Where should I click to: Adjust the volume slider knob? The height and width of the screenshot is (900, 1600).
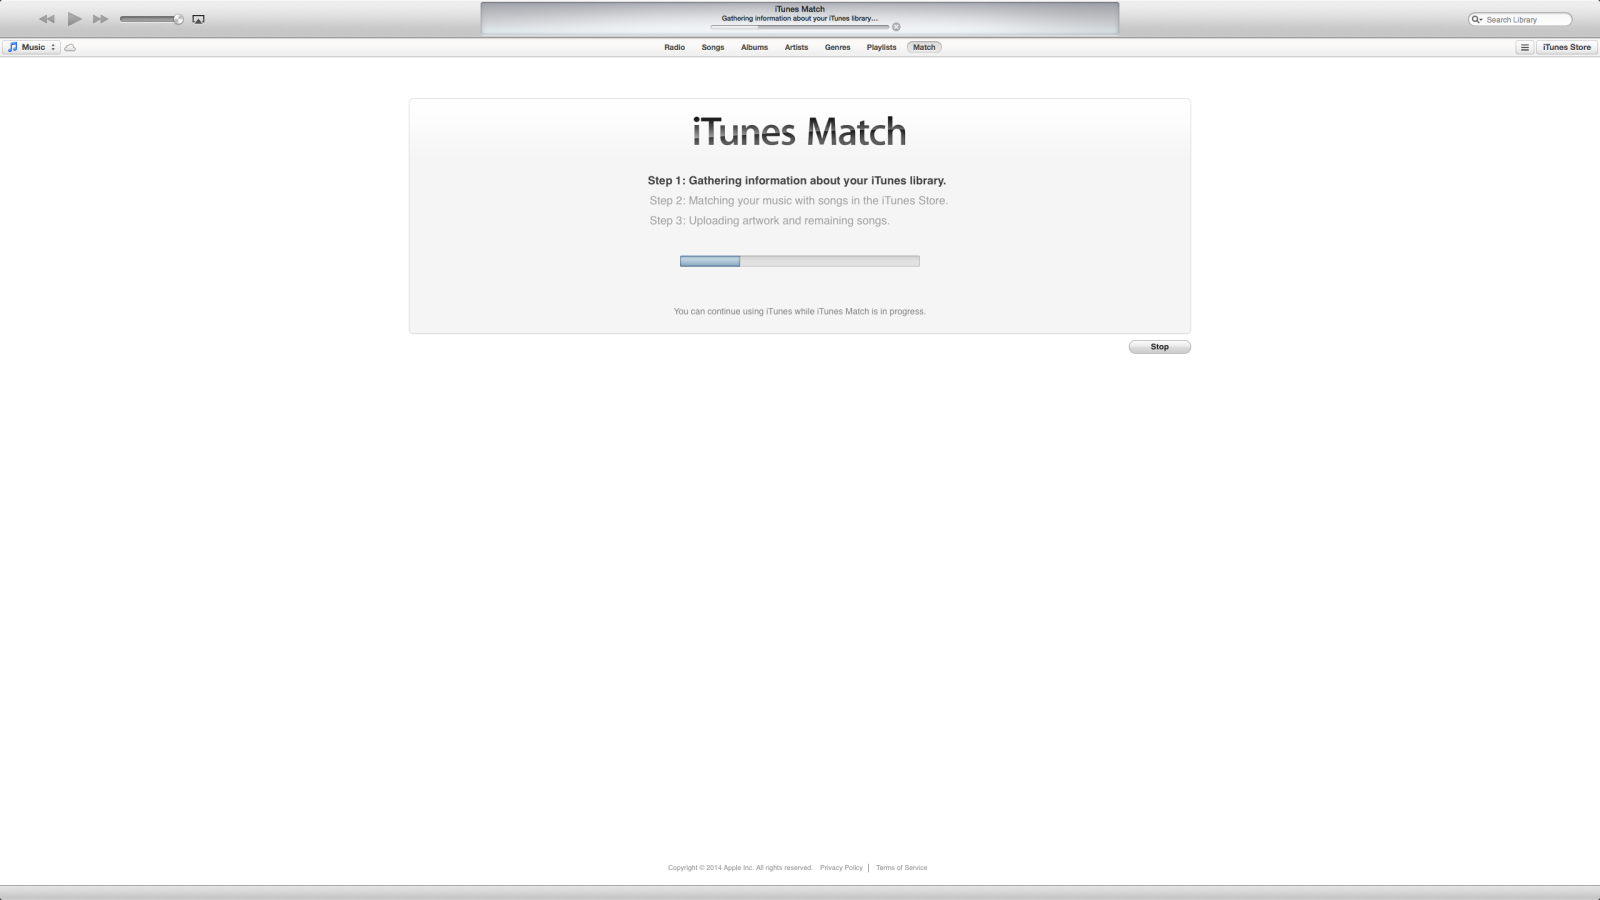tap(178, 19)
